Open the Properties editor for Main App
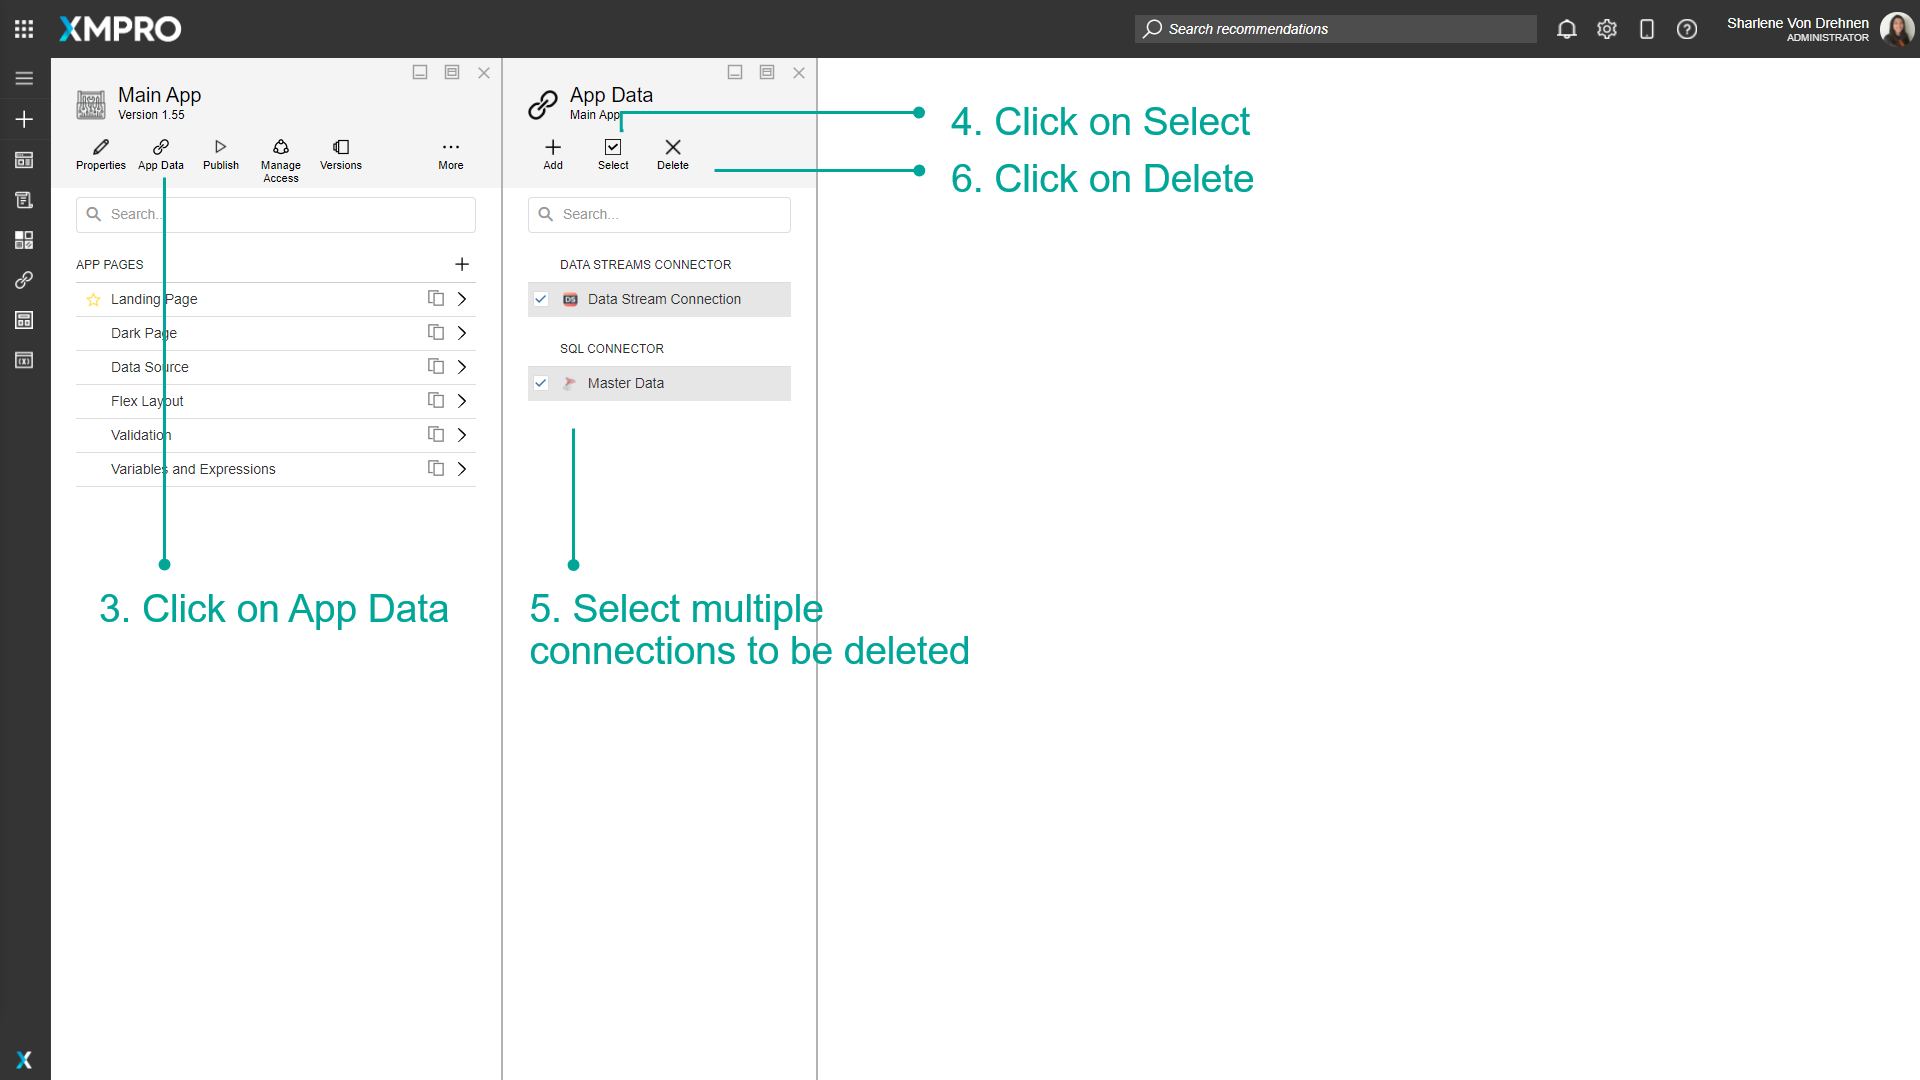Image resolution: width=1920 pixels, height=1080 pixels. 100,152
